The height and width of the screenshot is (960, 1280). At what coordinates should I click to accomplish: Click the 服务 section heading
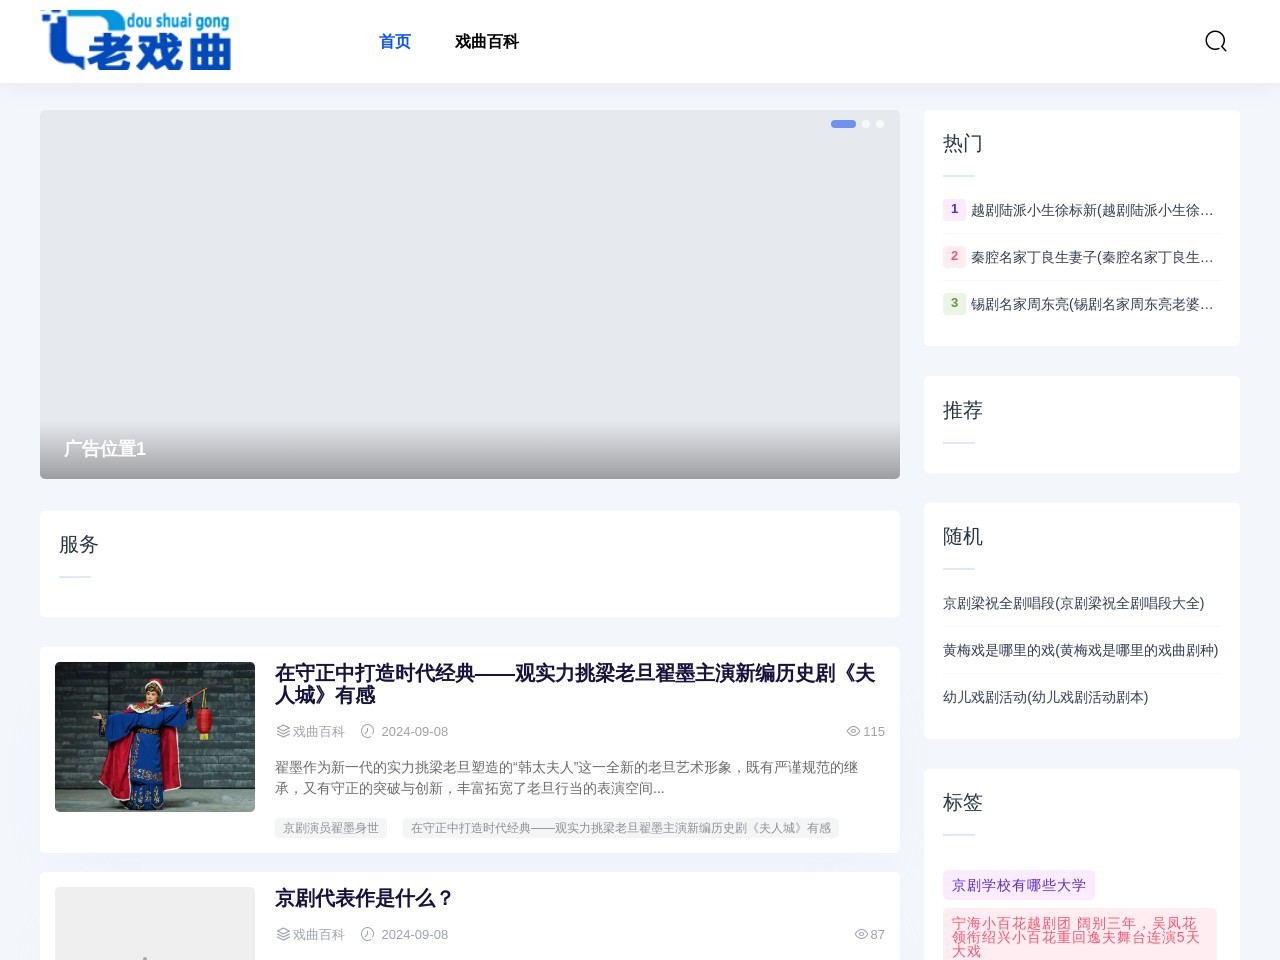tap(79, 544)
